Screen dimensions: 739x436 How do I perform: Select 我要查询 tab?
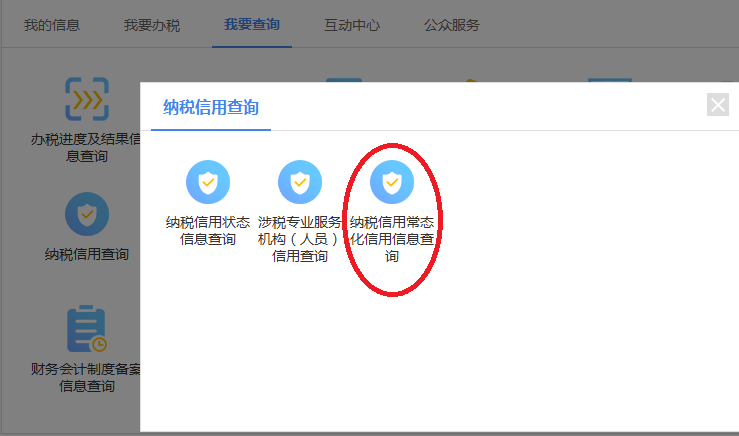[252, 25]
